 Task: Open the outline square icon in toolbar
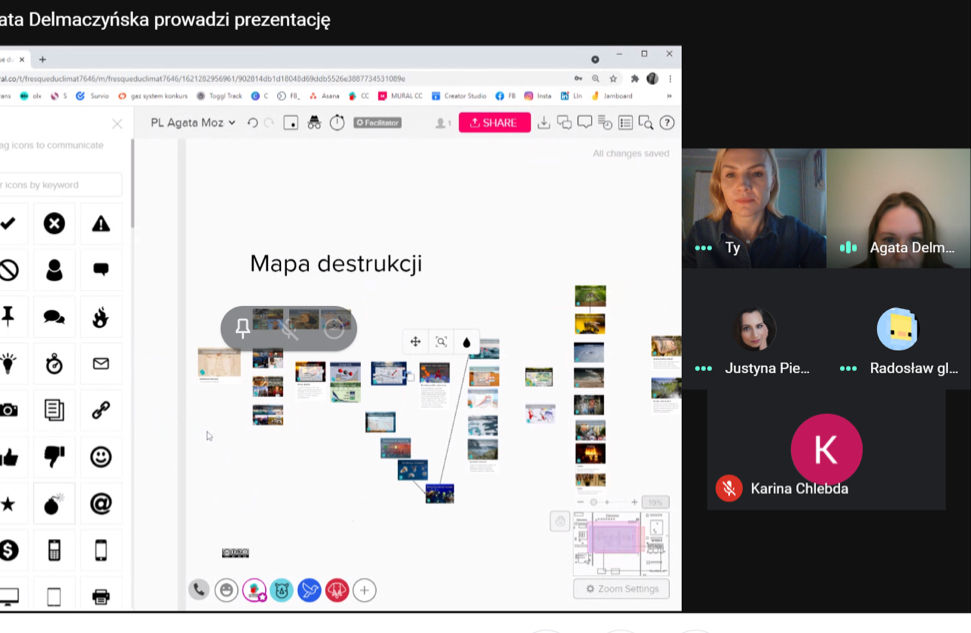290,123
